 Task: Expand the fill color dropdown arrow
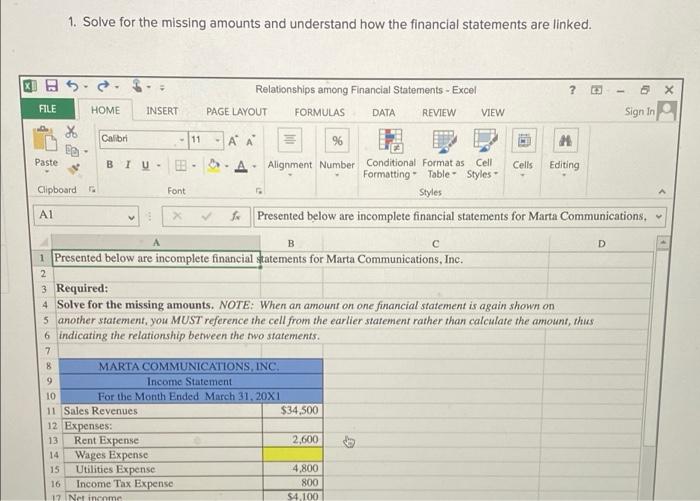tap(227, 167)
